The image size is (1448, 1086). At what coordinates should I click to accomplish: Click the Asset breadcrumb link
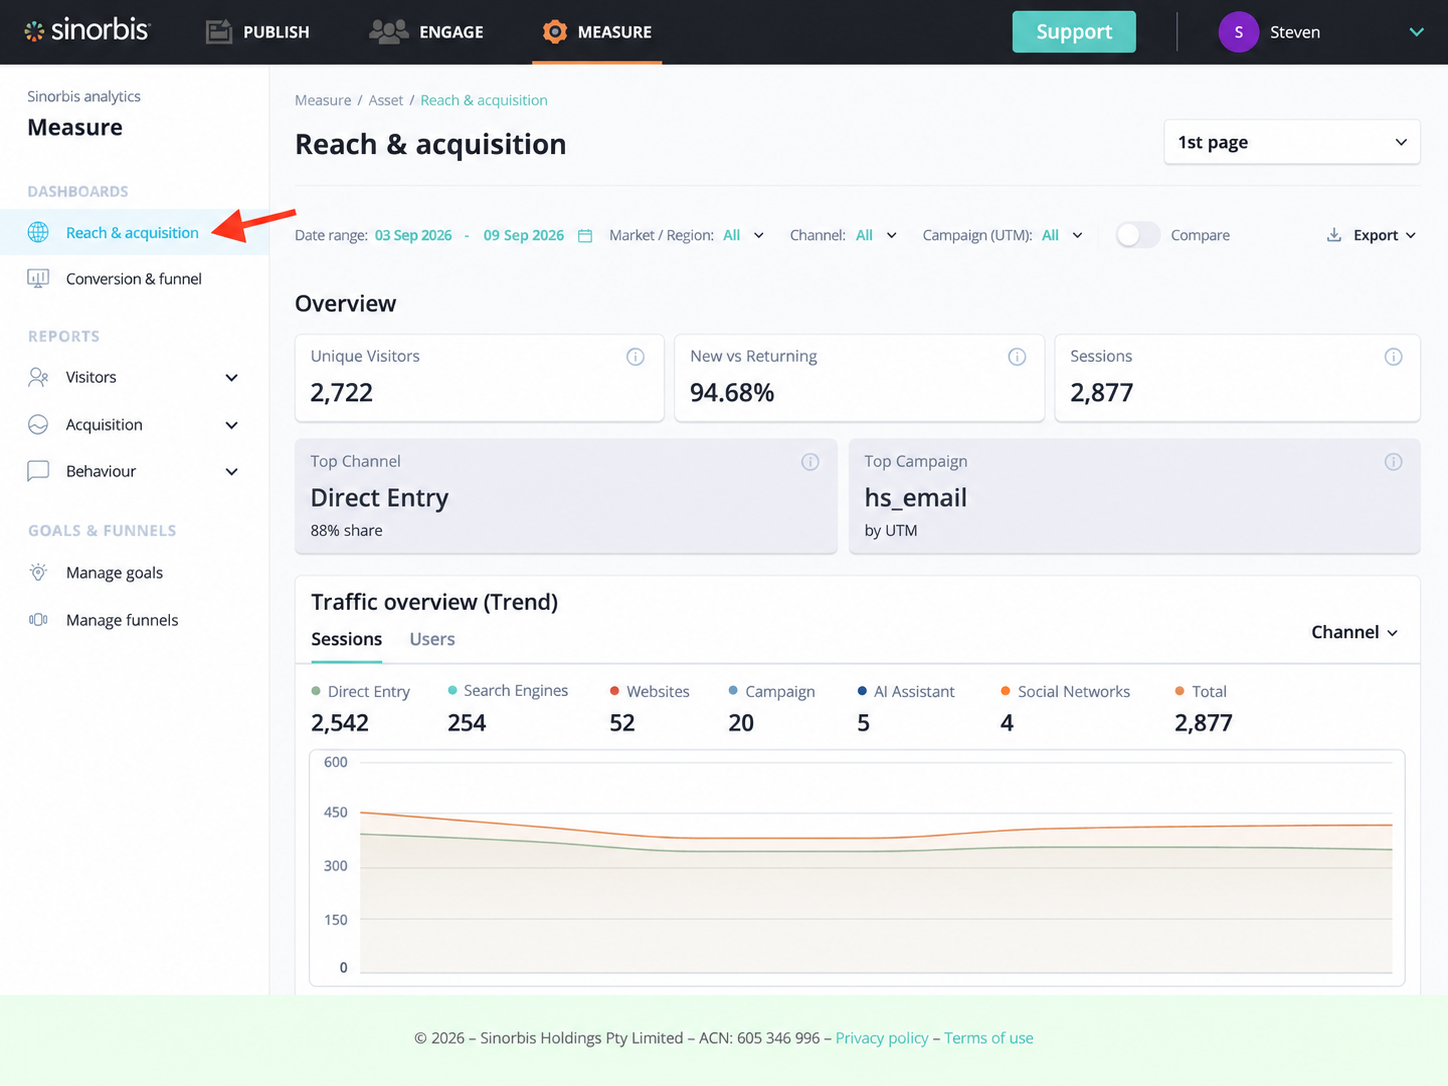click(x=386, y=100)
